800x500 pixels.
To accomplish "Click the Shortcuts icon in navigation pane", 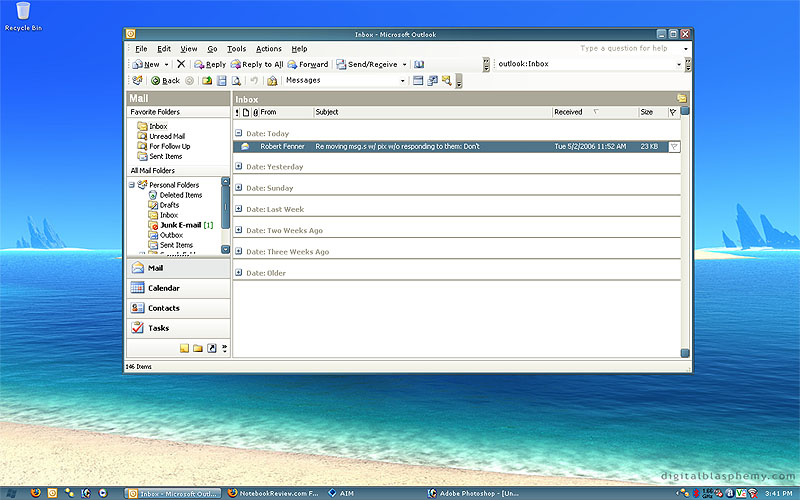I will (x=211, y=348).
